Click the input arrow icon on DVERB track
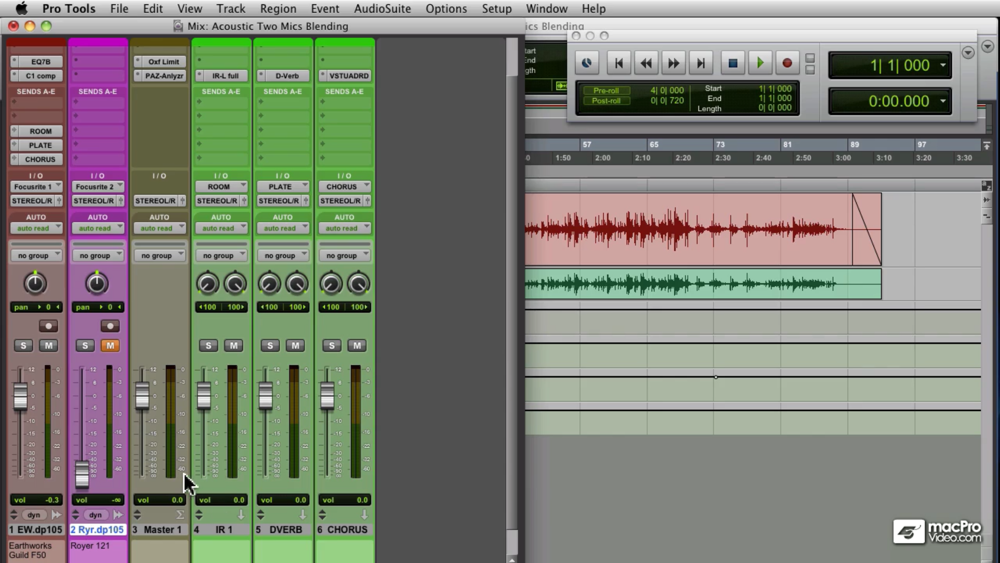 coord(303,515)
